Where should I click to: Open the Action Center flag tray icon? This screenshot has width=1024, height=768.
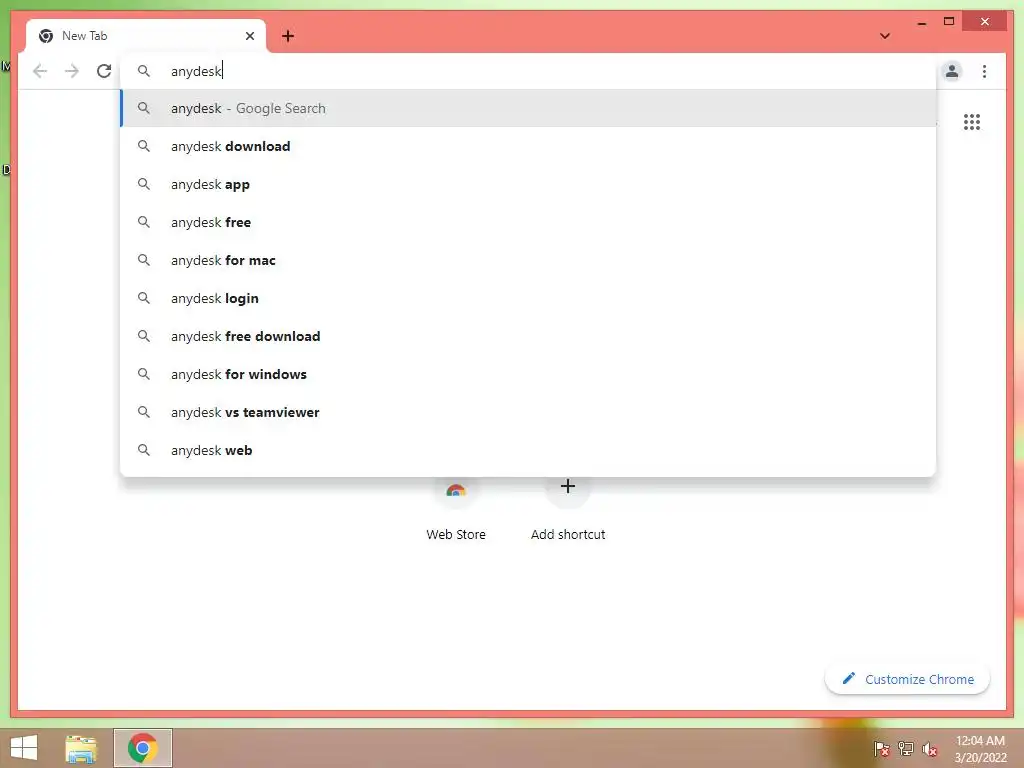point(882,748)
